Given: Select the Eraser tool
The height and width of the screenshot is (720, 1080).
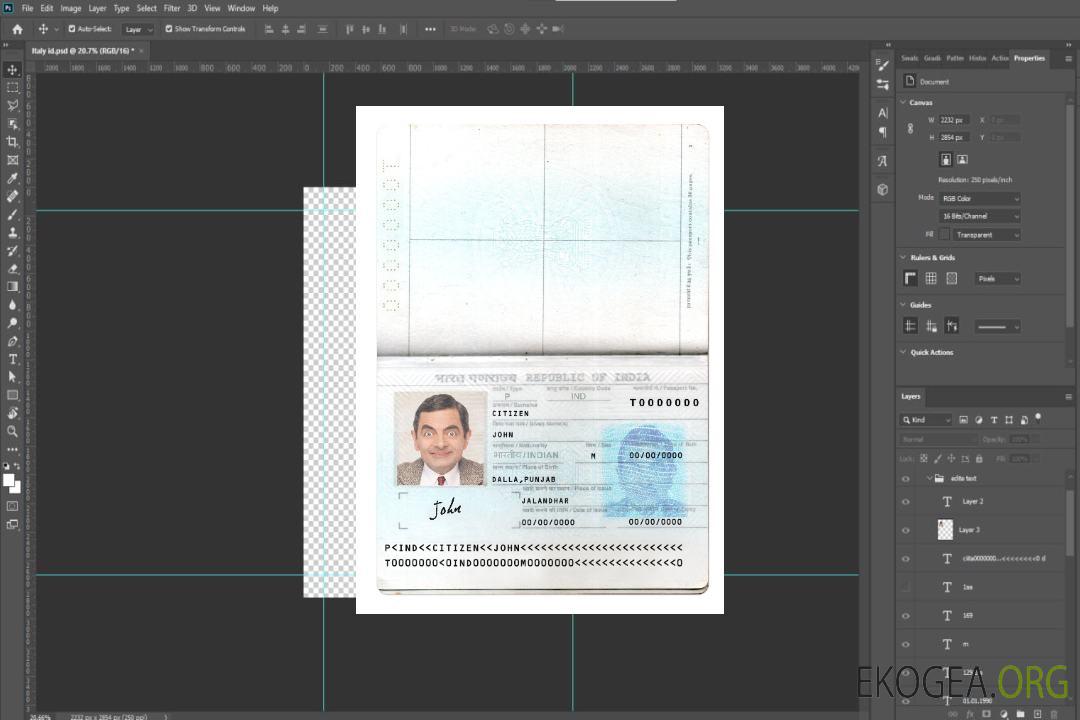Looking at the screenshot, I should (12, 269).
